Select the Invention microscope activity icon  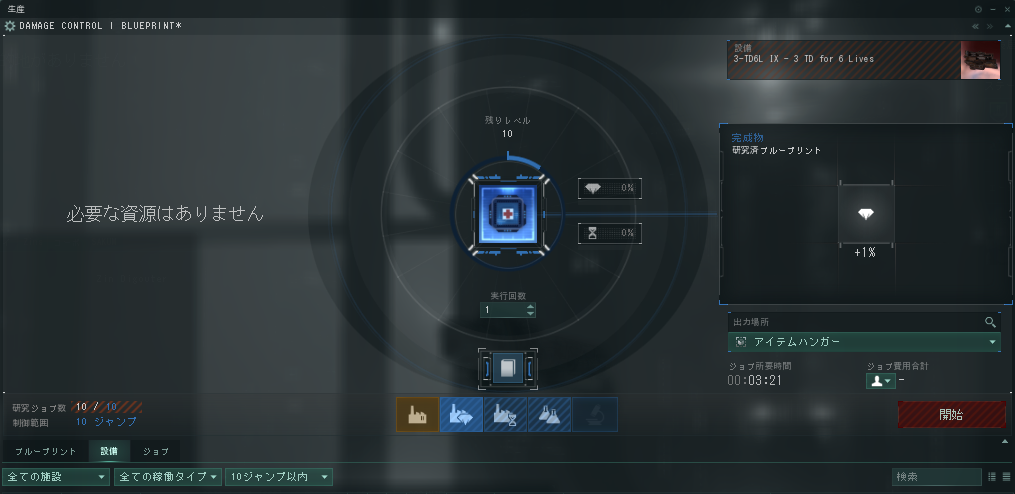(x=595, y=414)
